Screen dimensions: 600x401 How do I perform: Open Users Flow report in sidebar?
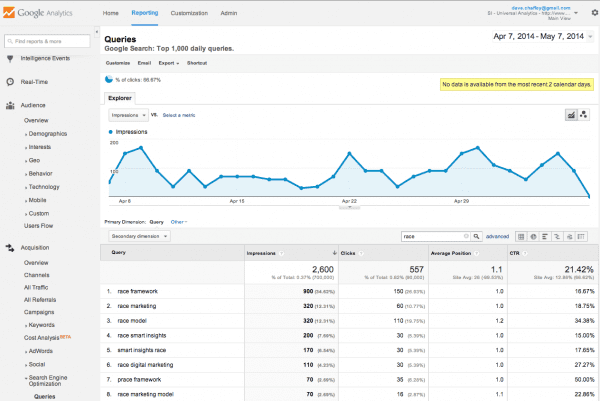pyautogui.click(x=39, y=226)
